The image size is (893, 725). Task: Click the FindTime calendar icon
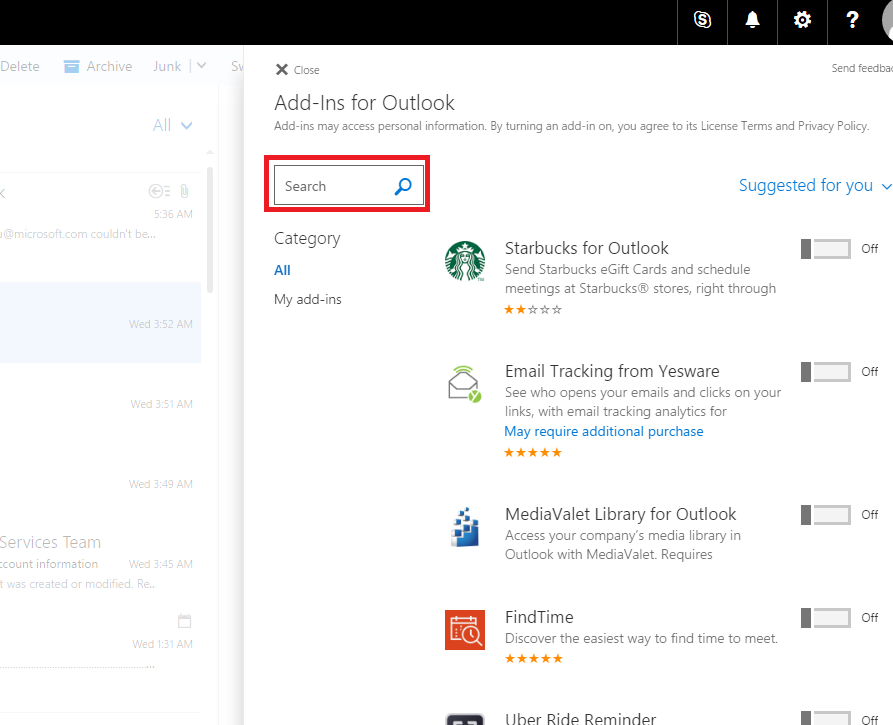(465, 630)
